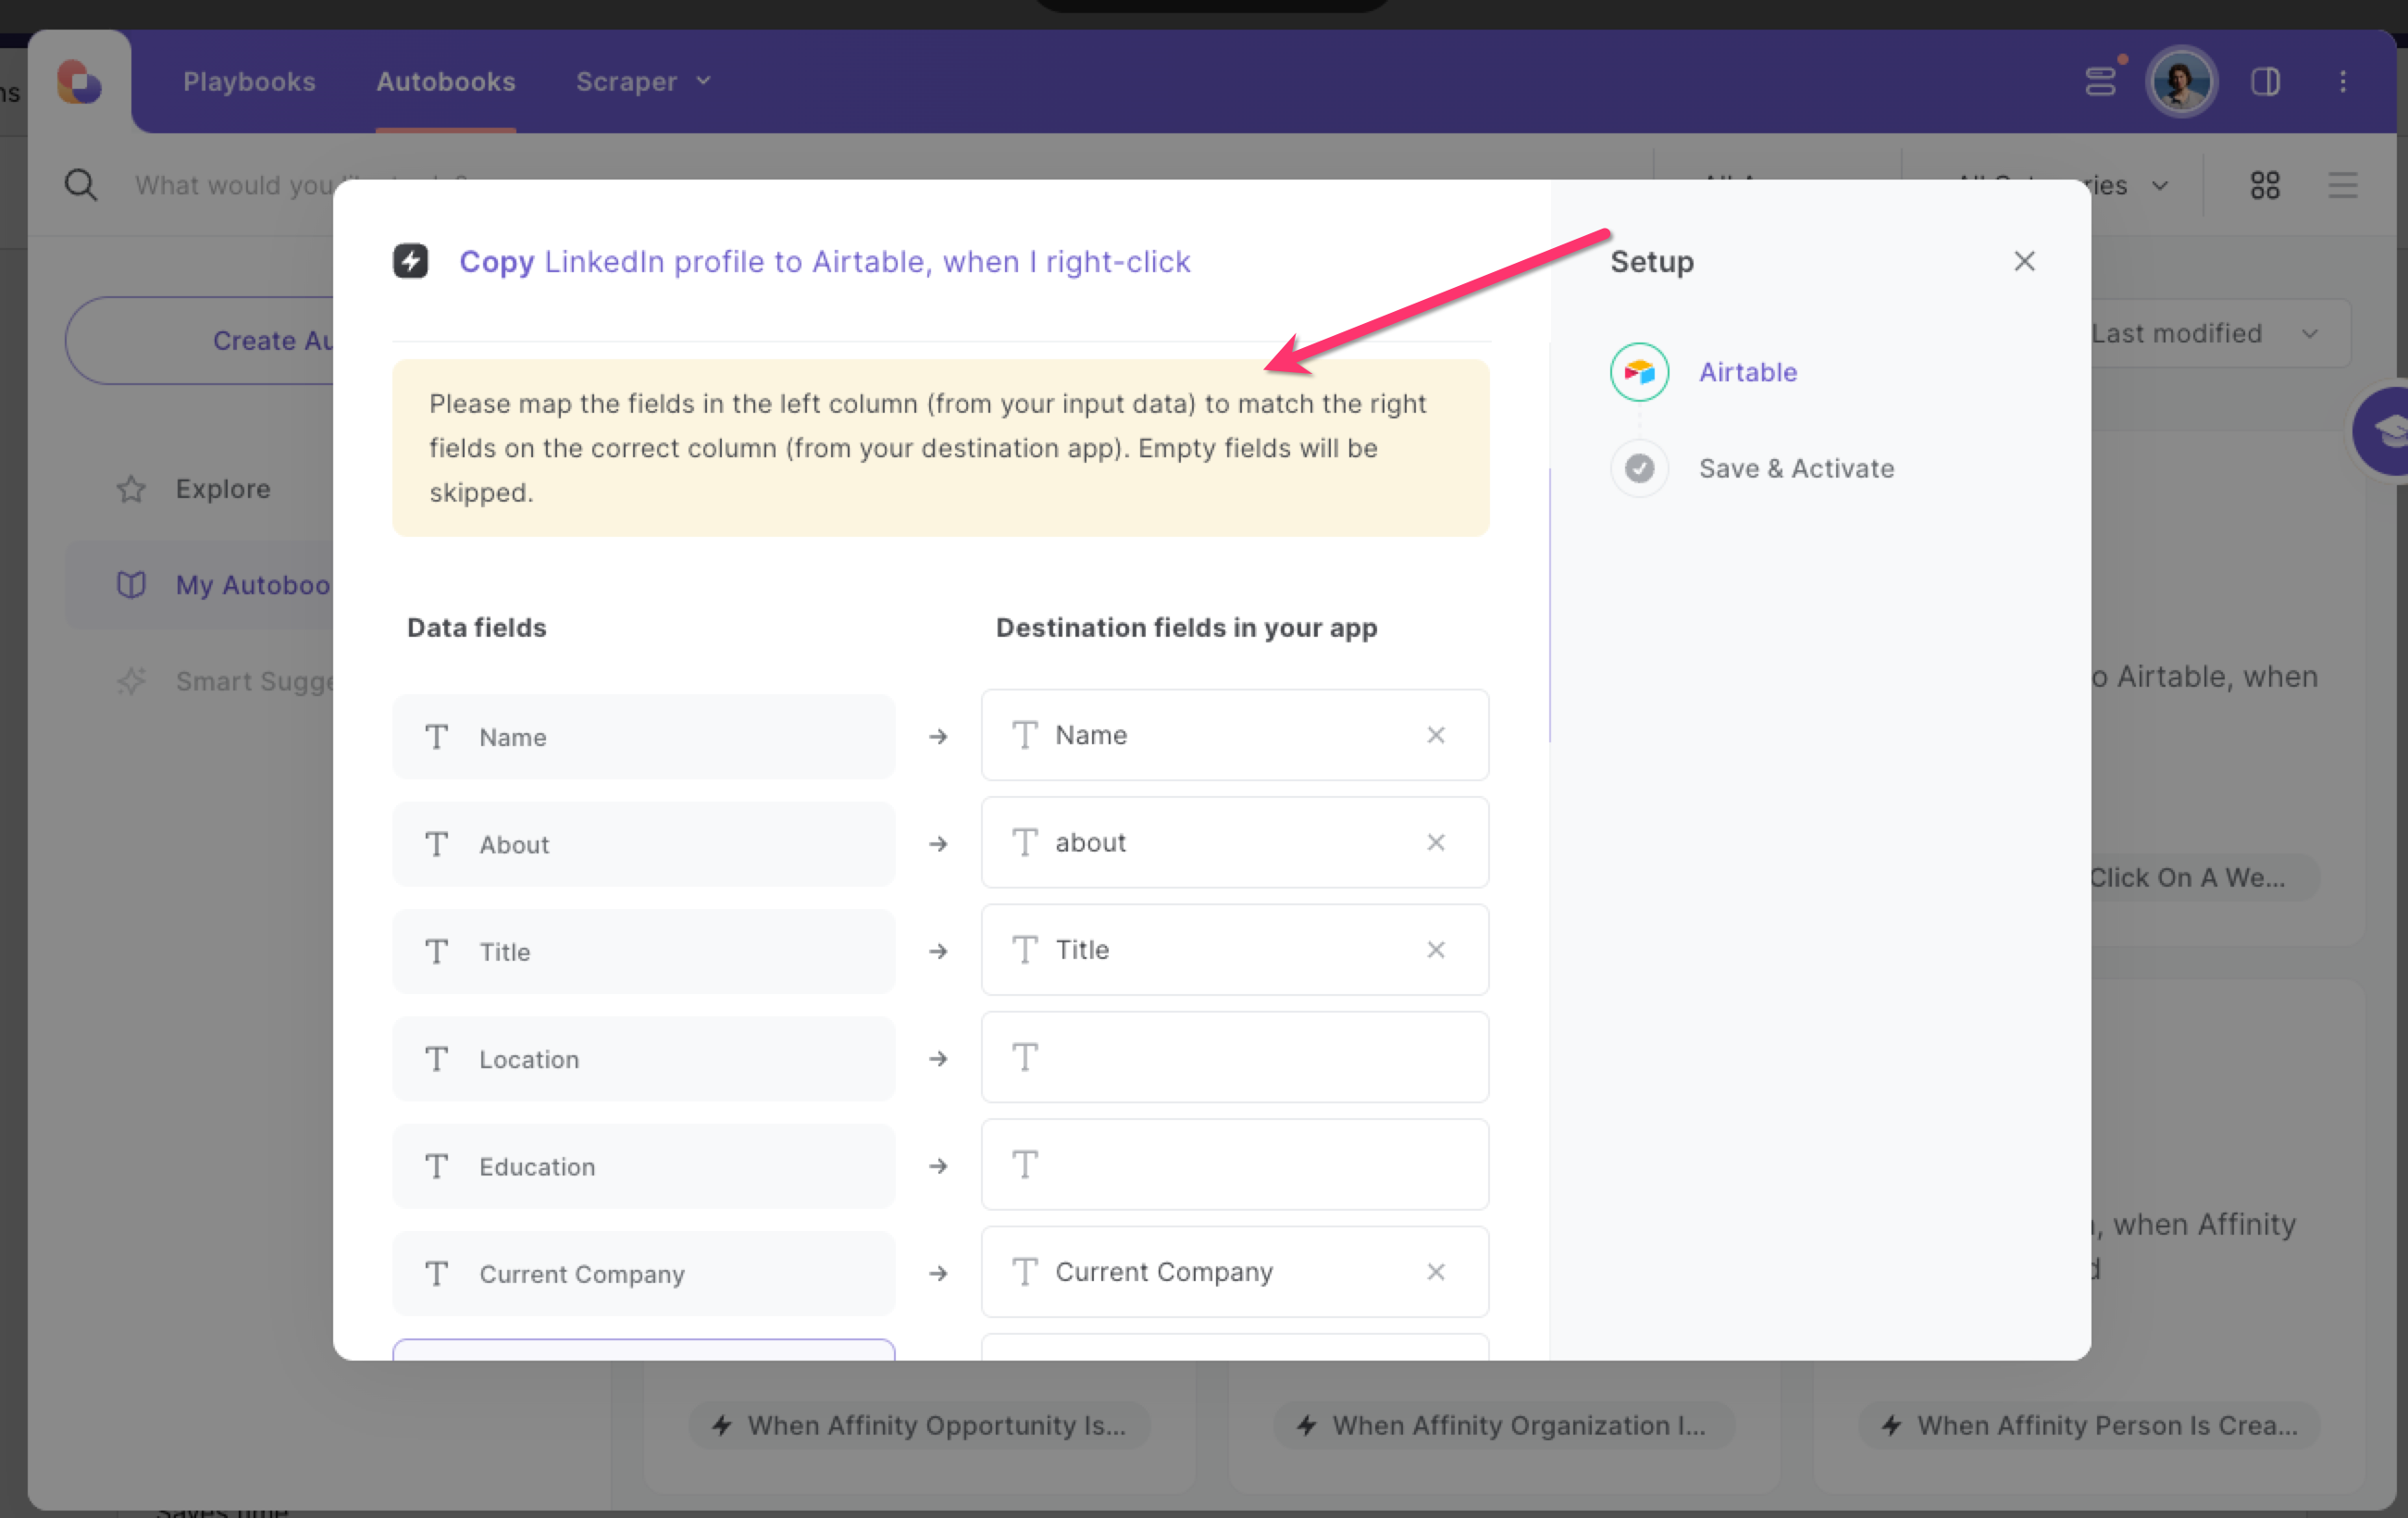Select the Education data field
The image size is (2408, 1518).
(x=643, y=1166)
